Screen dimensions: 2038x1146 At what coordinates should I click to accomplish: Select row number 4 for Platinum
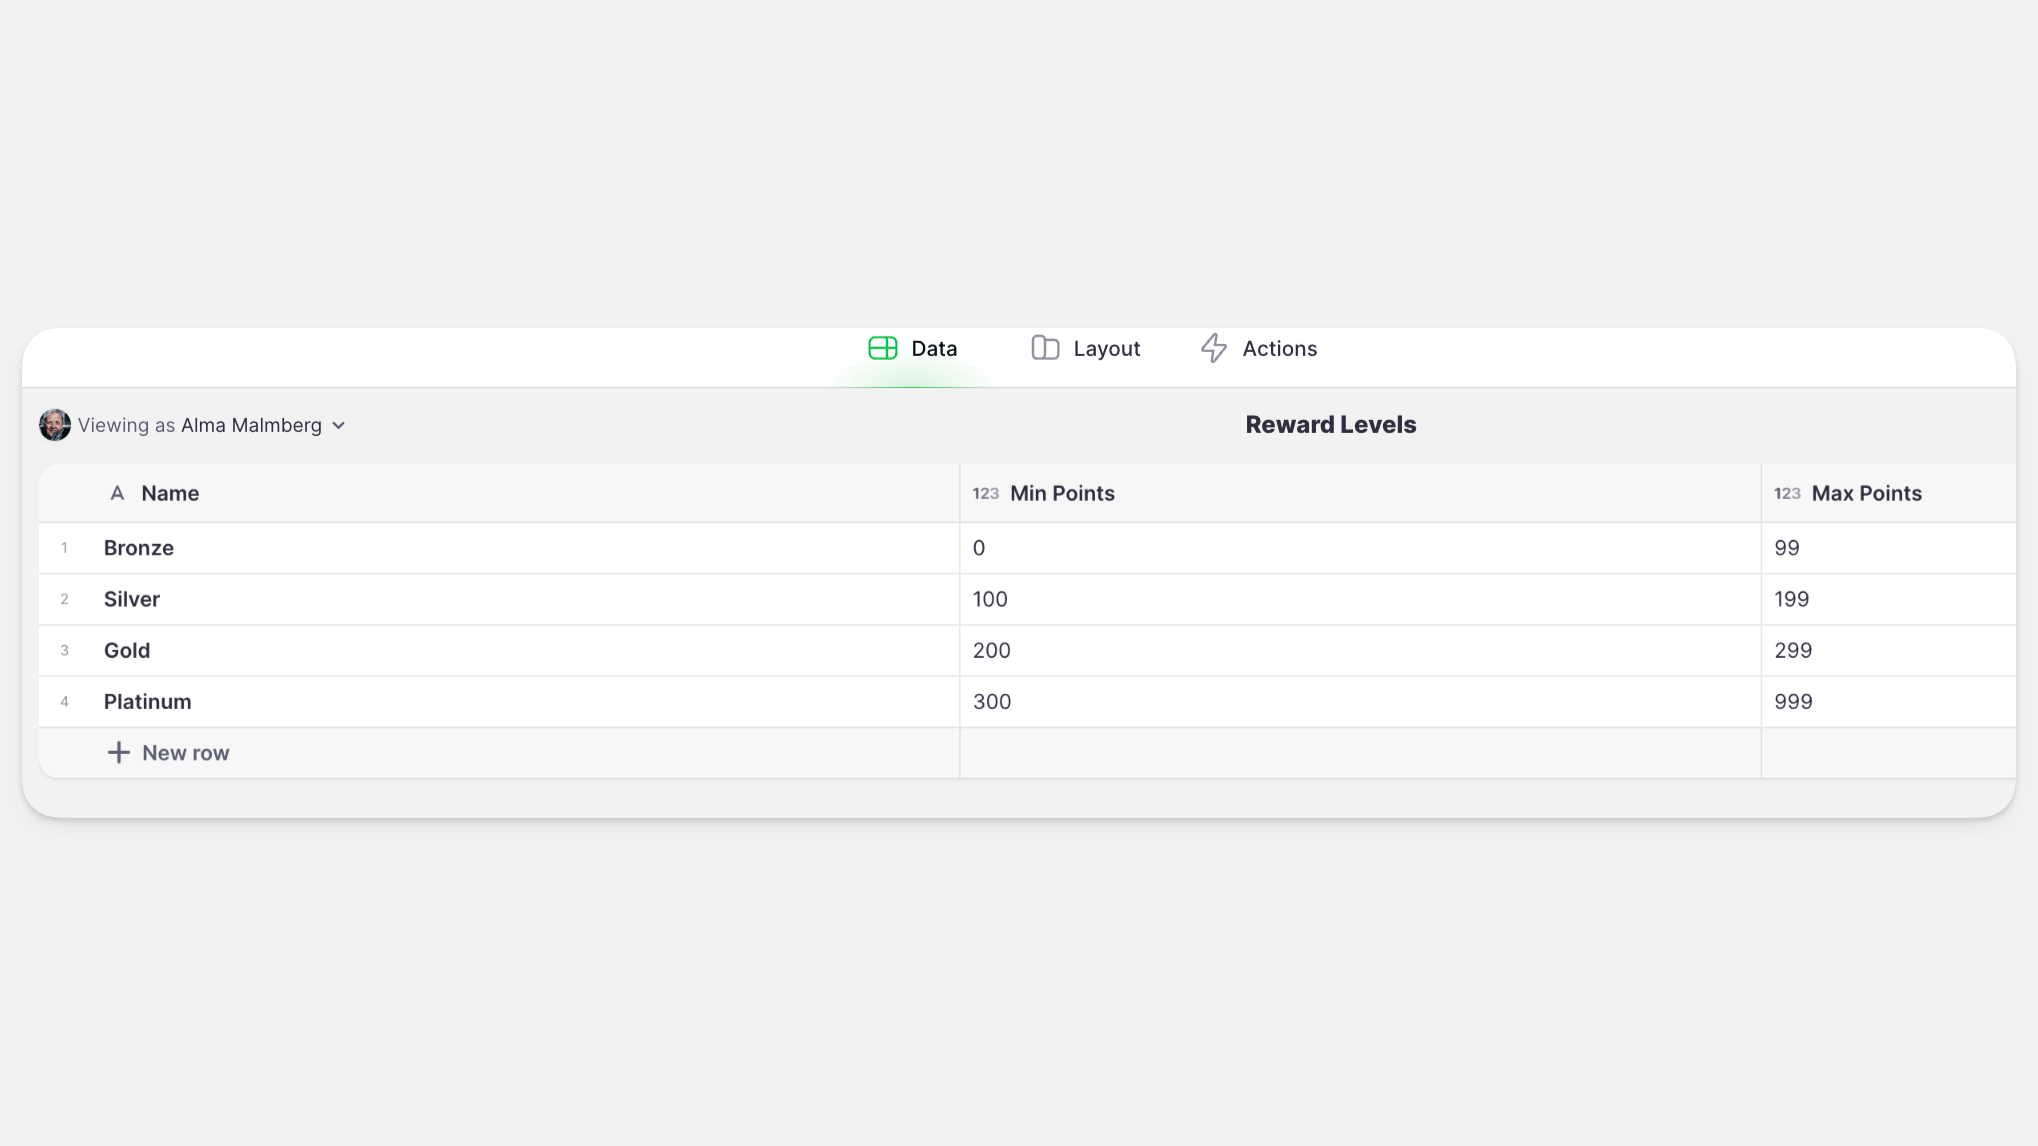65,702
